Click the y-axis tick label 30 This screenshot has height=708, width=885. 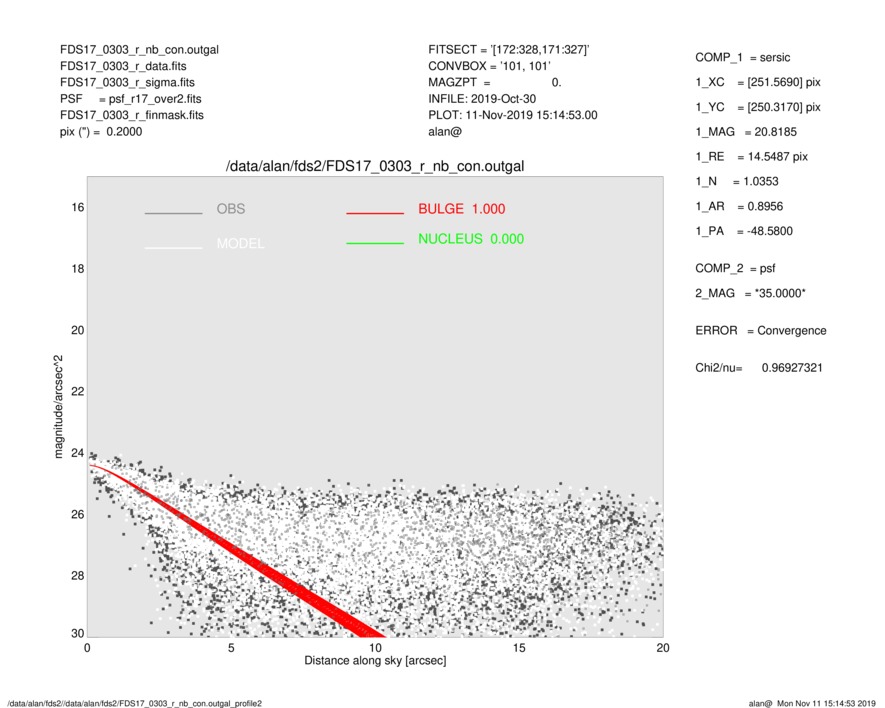[78, 633]
